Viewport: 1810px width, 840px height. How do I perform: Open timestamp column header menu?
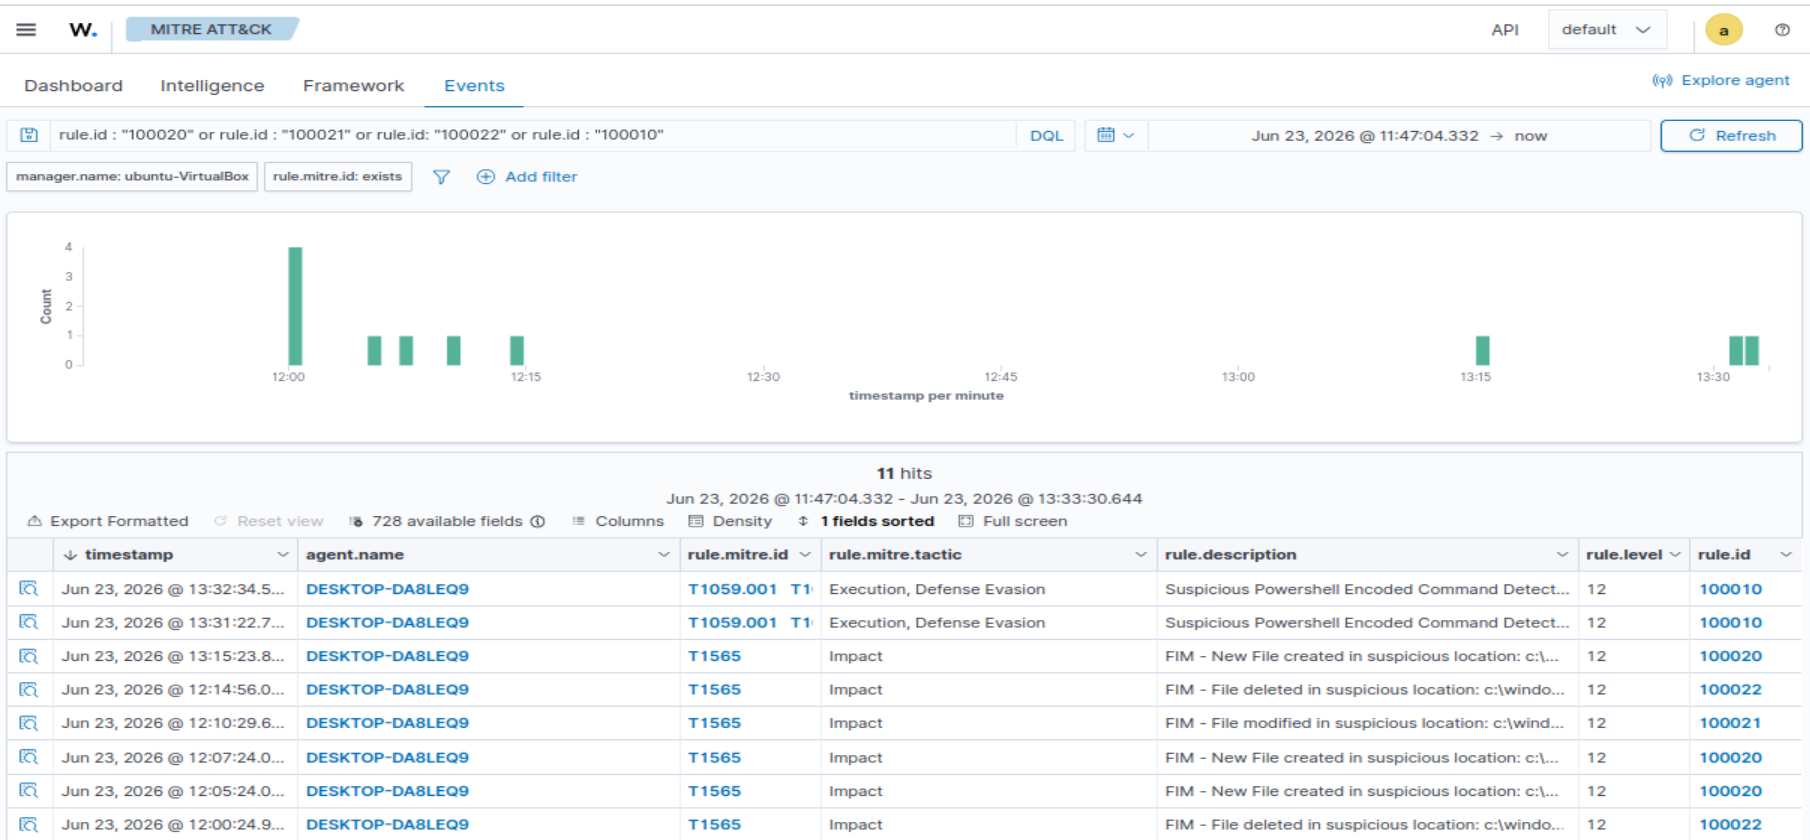pos(283,555)
